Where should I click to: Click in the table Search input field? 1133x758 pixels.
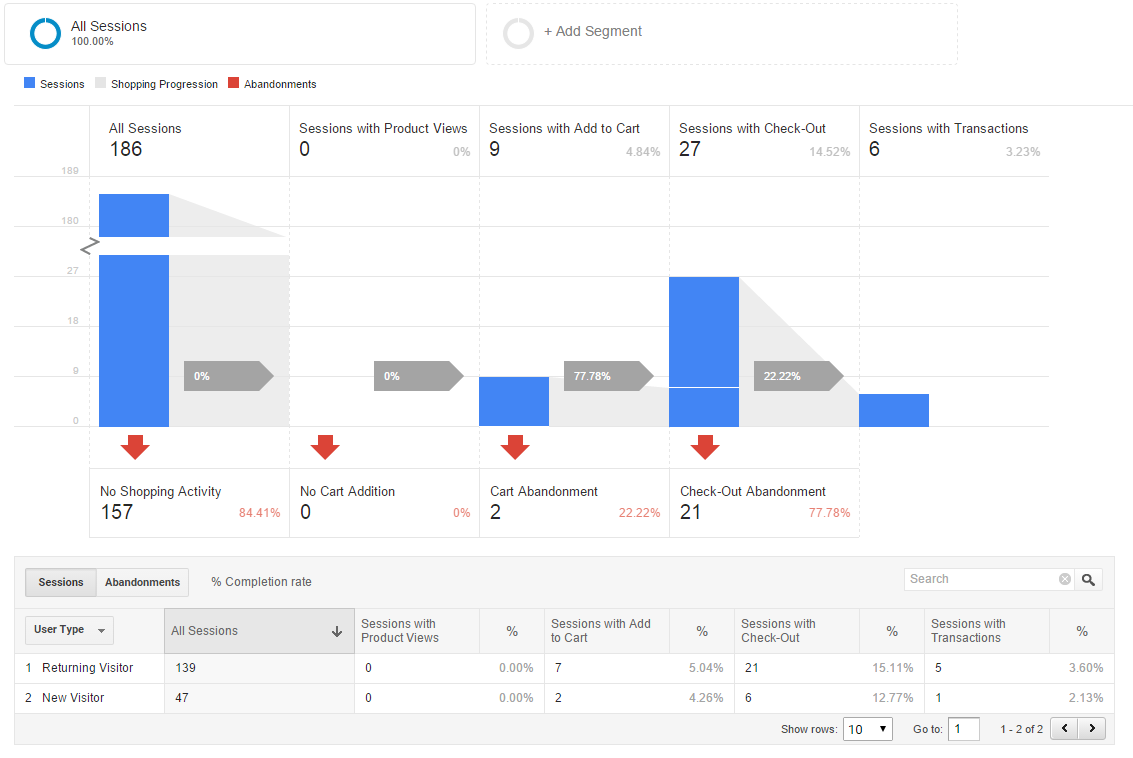[980, 579]
